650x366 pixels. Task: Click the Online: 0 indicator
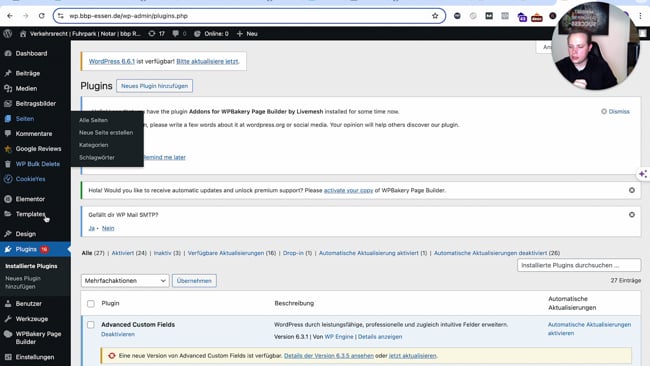211,34
